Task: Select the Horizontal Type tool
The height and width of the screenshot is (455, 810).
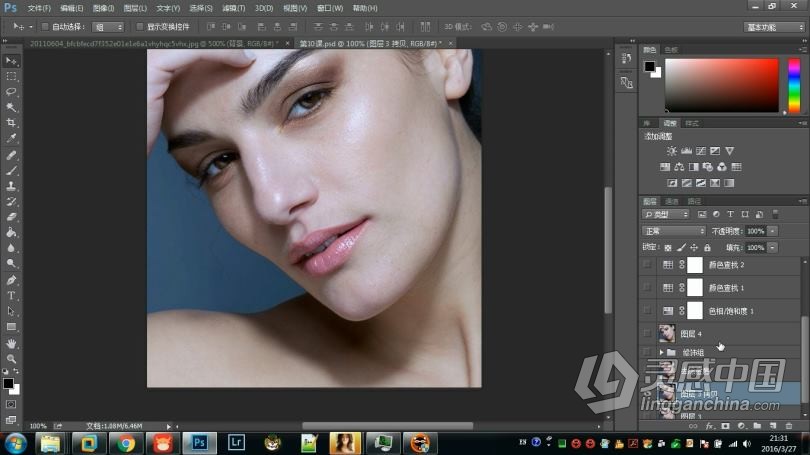Action: (11, 295)
